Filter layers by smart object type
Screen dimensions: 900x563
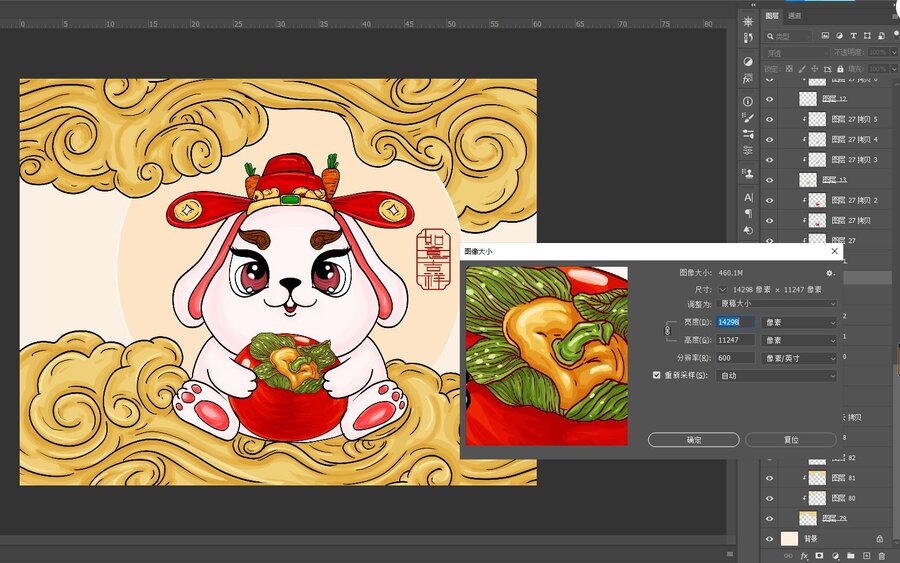881,36
